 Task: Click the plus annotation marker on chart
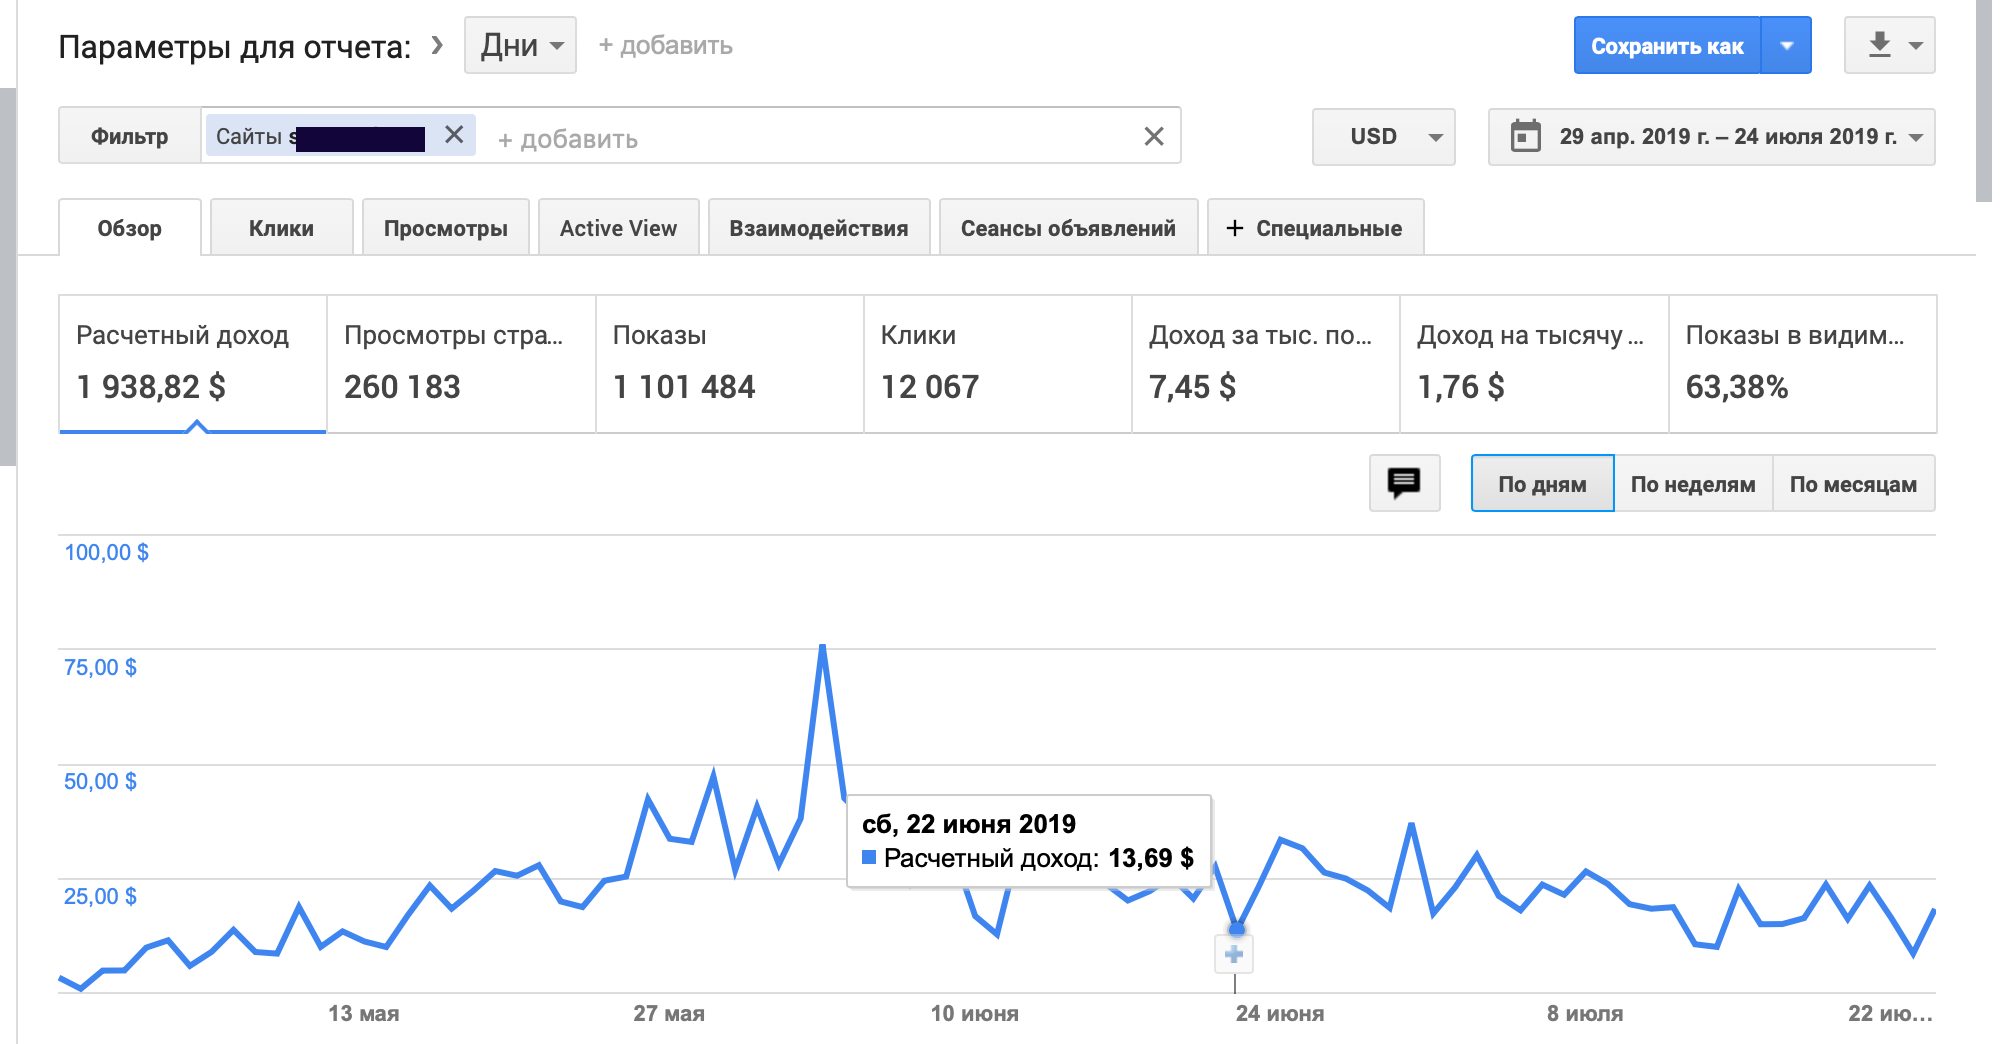1234,955
